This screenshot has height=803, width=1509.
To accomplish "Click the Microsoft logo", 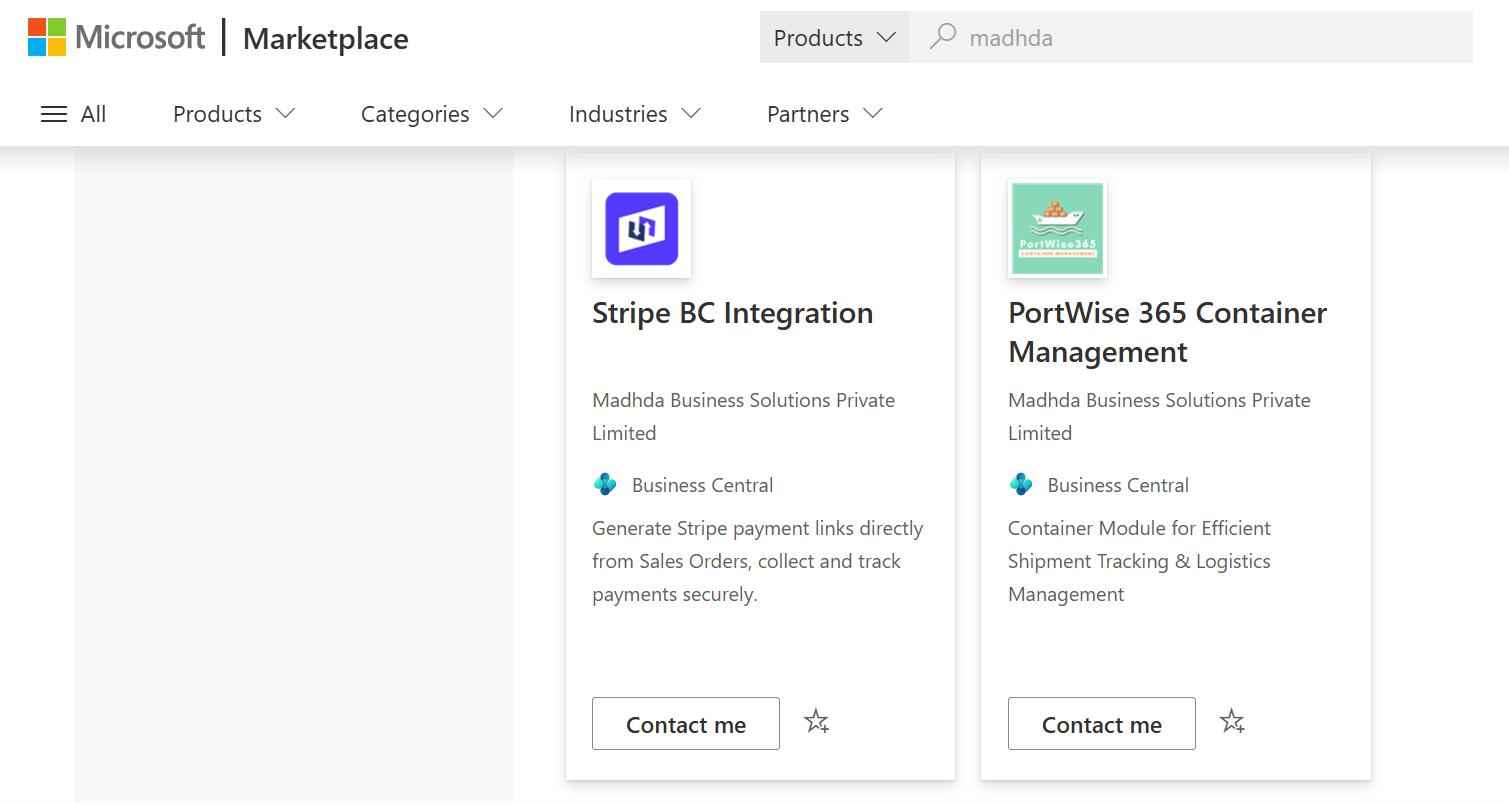I will 116,38.
